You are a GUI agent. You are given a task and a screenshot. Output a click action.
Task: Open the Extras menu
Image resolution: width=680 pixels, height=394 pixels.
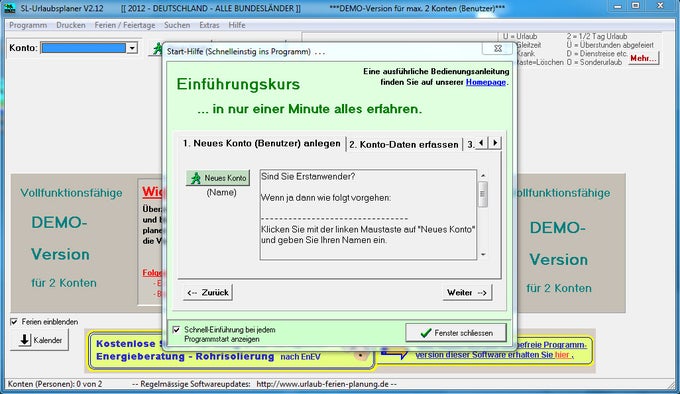click(209, 25)
